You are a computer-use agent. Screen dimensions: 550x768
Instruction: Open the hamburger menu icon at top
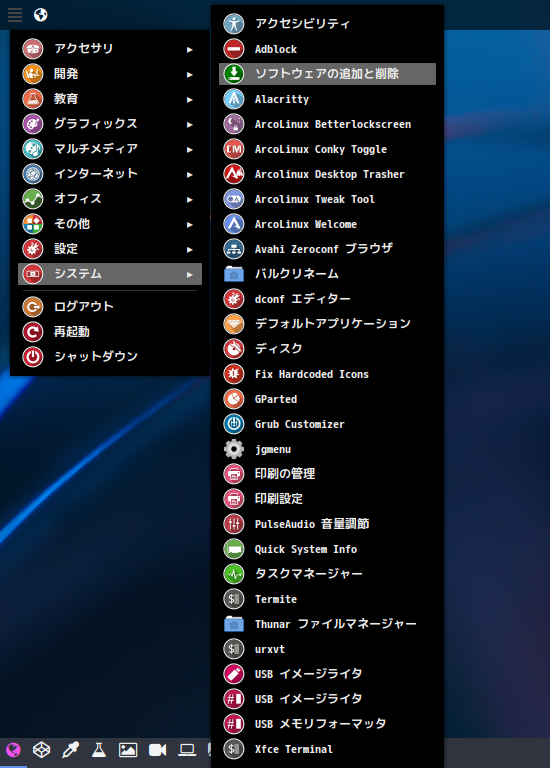[x=15, y=15]
